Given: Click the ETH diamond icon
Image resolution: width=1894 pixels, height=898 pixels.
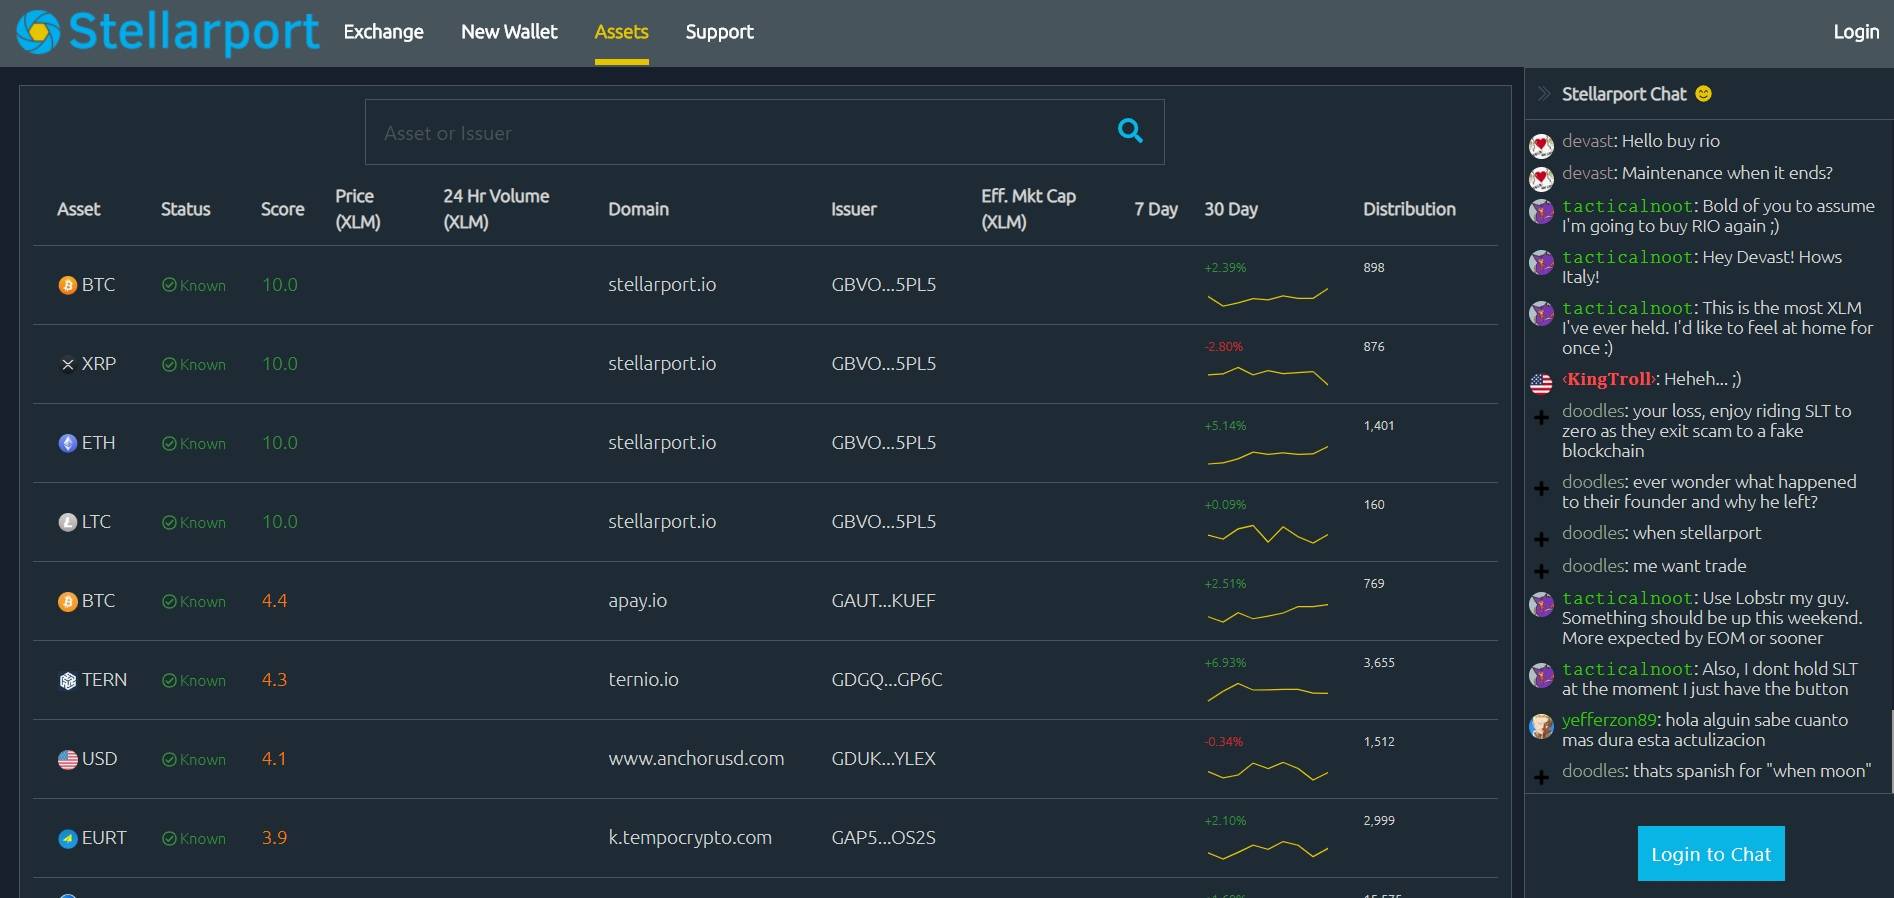Looking at the screenshot, I should pos(68,443).
